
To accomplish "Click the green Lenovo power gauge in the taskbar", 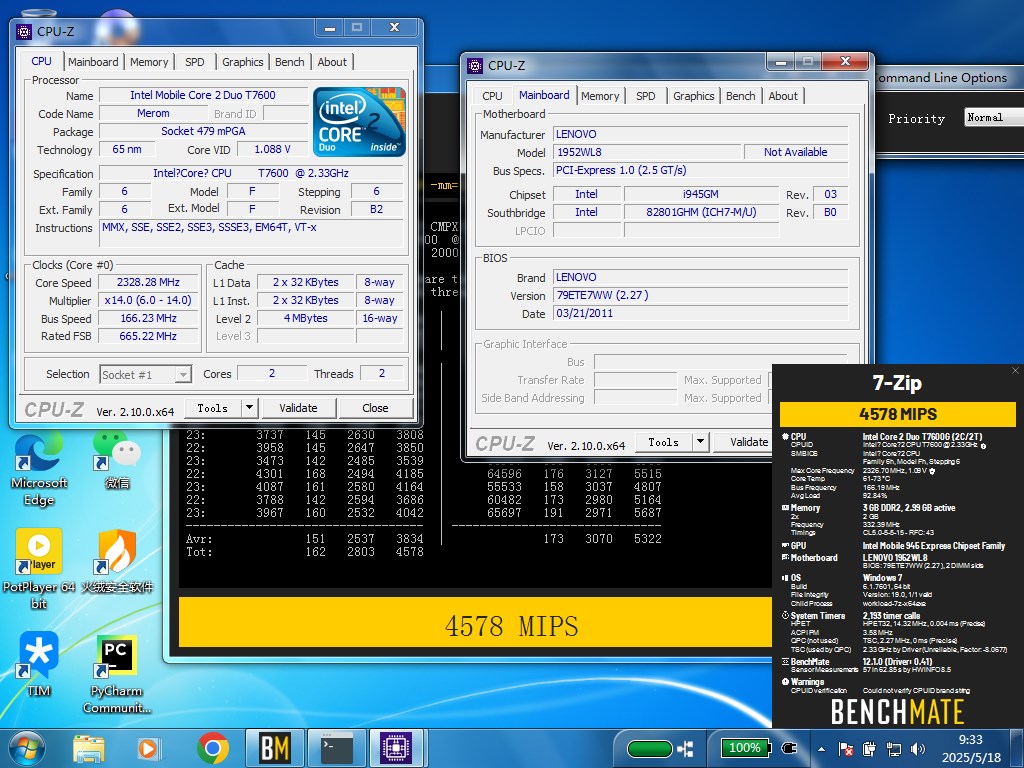I will (x=649, y=748).
